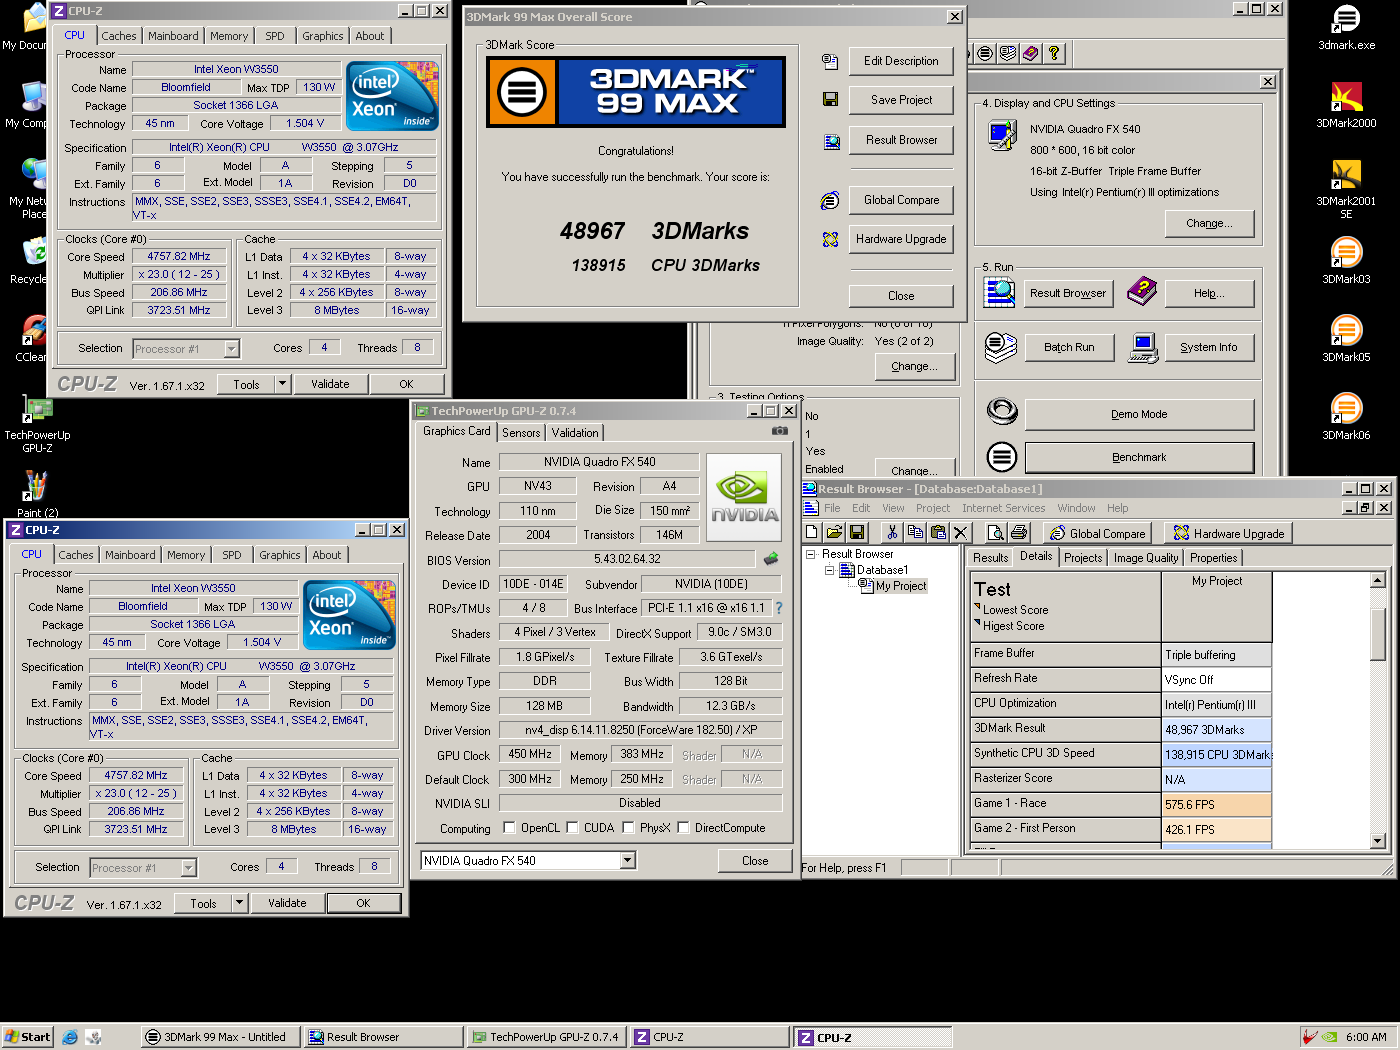Open 3DMark2001 SE desktop icon

pyautogui.click(x=1346, y=188)
